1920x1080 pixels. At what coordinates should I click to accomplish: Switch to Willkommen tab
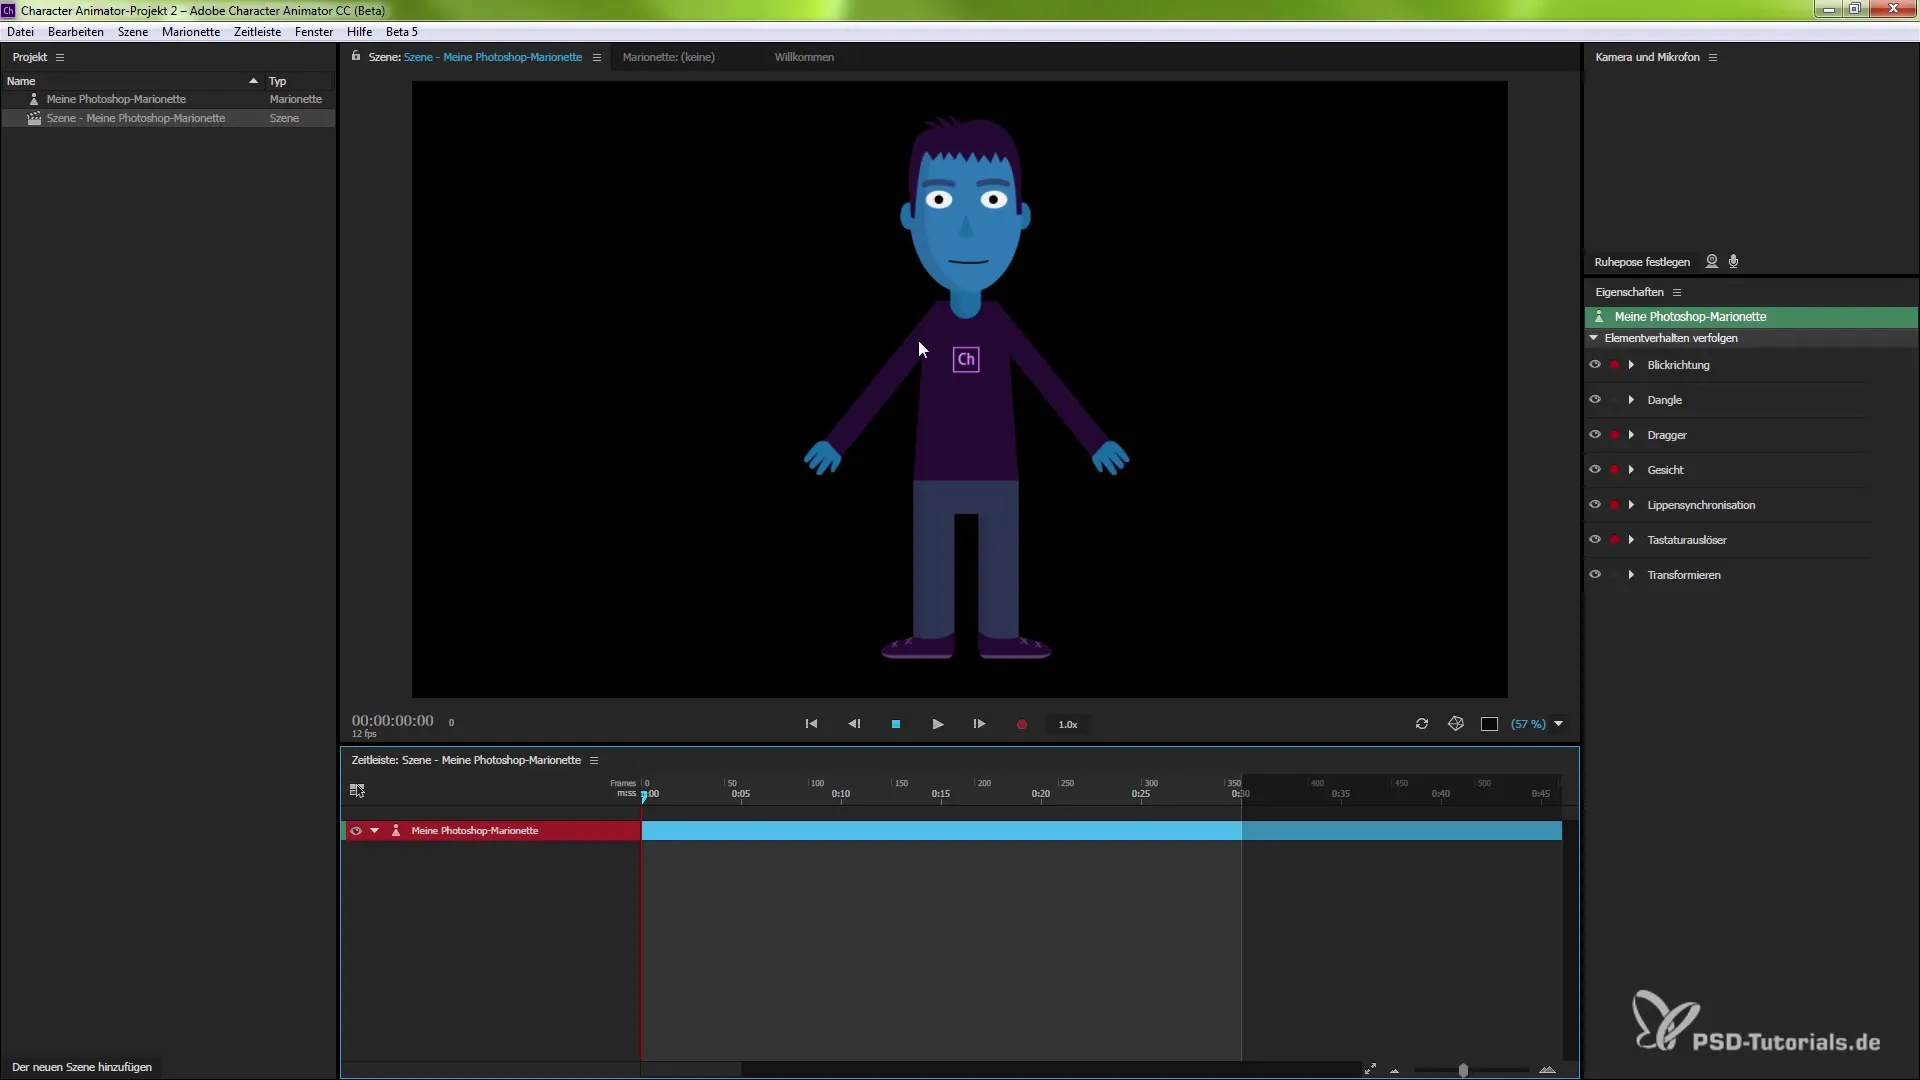click(804, 57)
